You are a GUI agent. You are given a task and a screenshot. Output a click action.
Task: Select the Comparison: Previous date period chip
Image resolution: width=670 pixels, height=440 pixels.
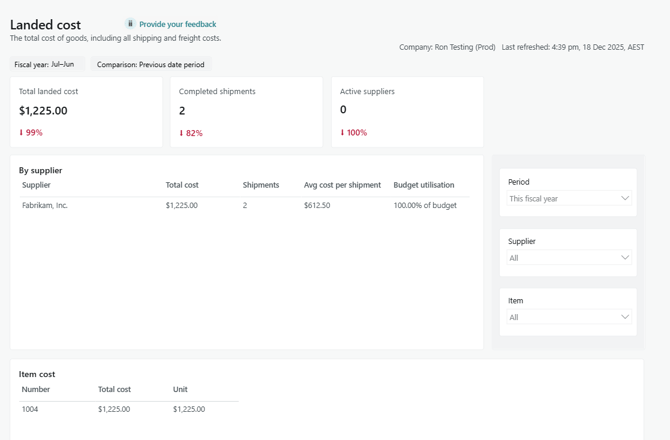(x=150, y=65)
